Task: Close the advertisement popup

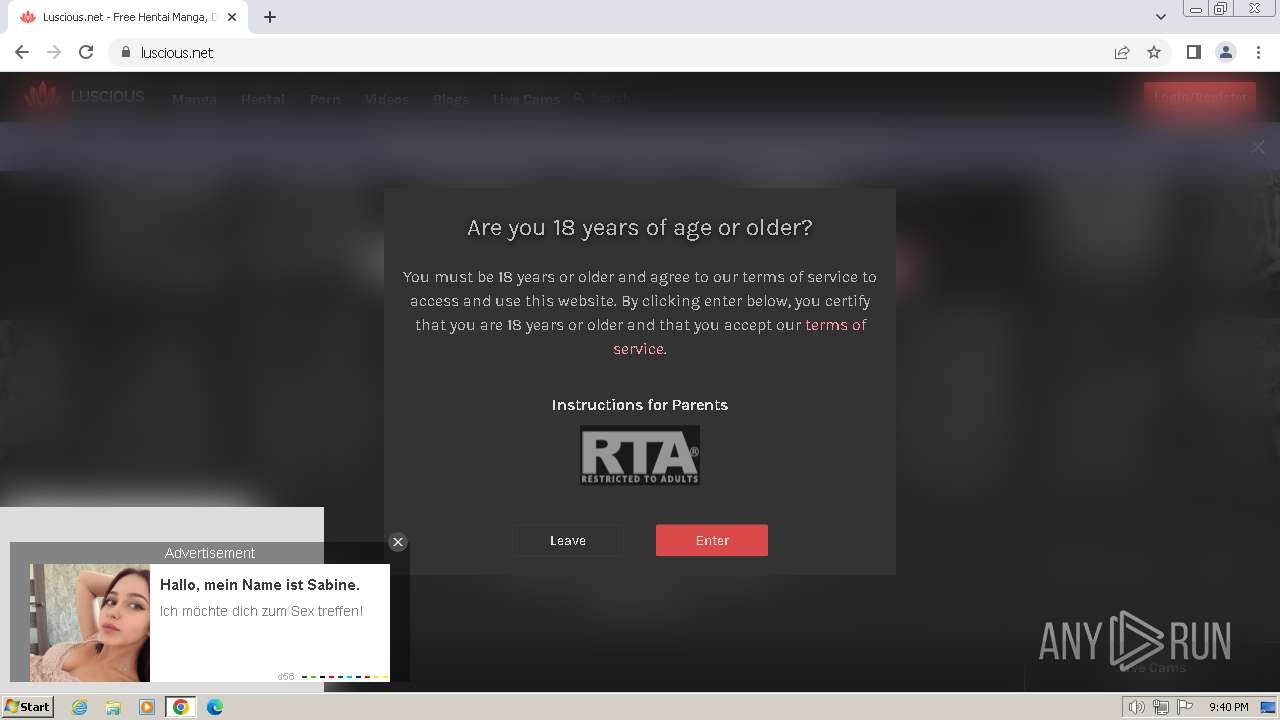Action: tap(398, 542)
